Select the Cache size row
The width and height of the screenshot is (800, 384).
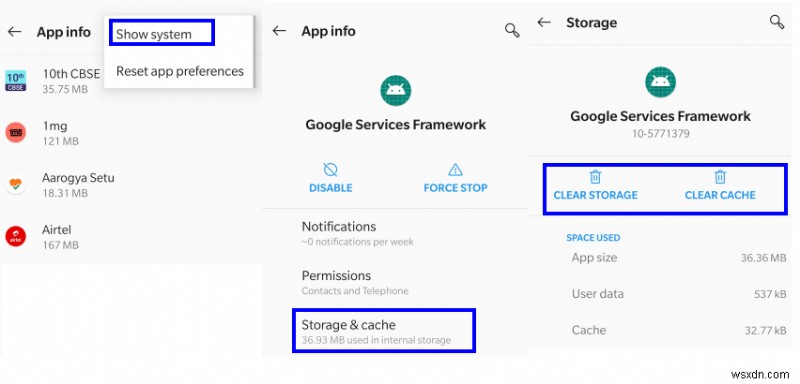tap(679, 330)
